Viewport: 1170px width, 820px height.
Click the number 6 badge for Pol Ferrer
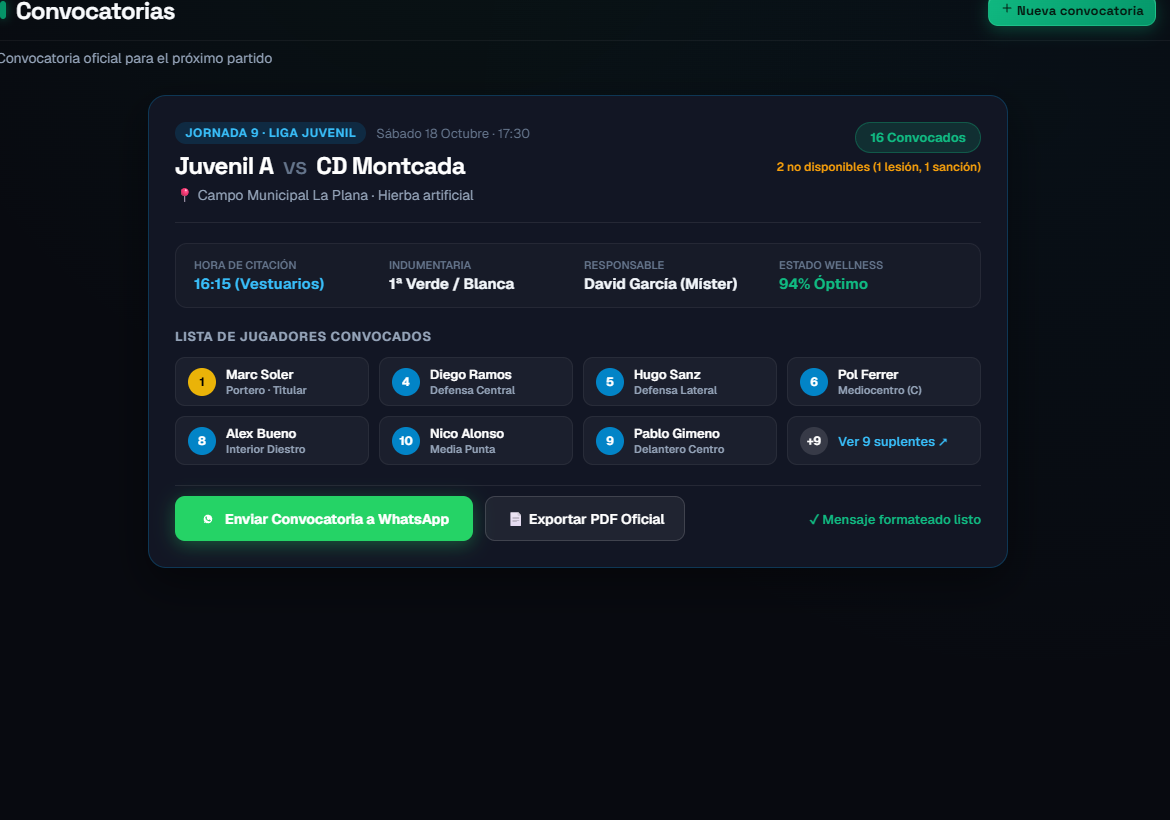click(814, 382)
